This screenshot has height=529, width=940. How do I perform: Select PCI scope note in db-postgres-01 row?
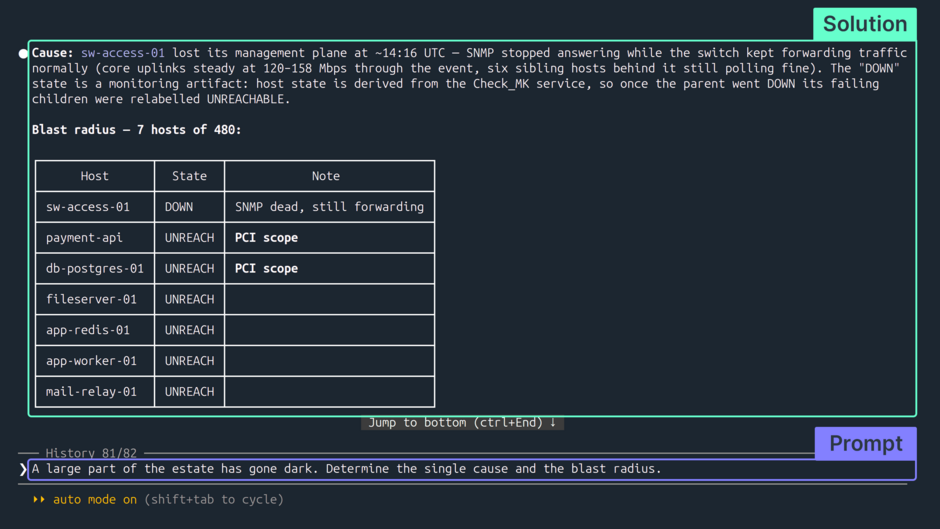[329, 268]
